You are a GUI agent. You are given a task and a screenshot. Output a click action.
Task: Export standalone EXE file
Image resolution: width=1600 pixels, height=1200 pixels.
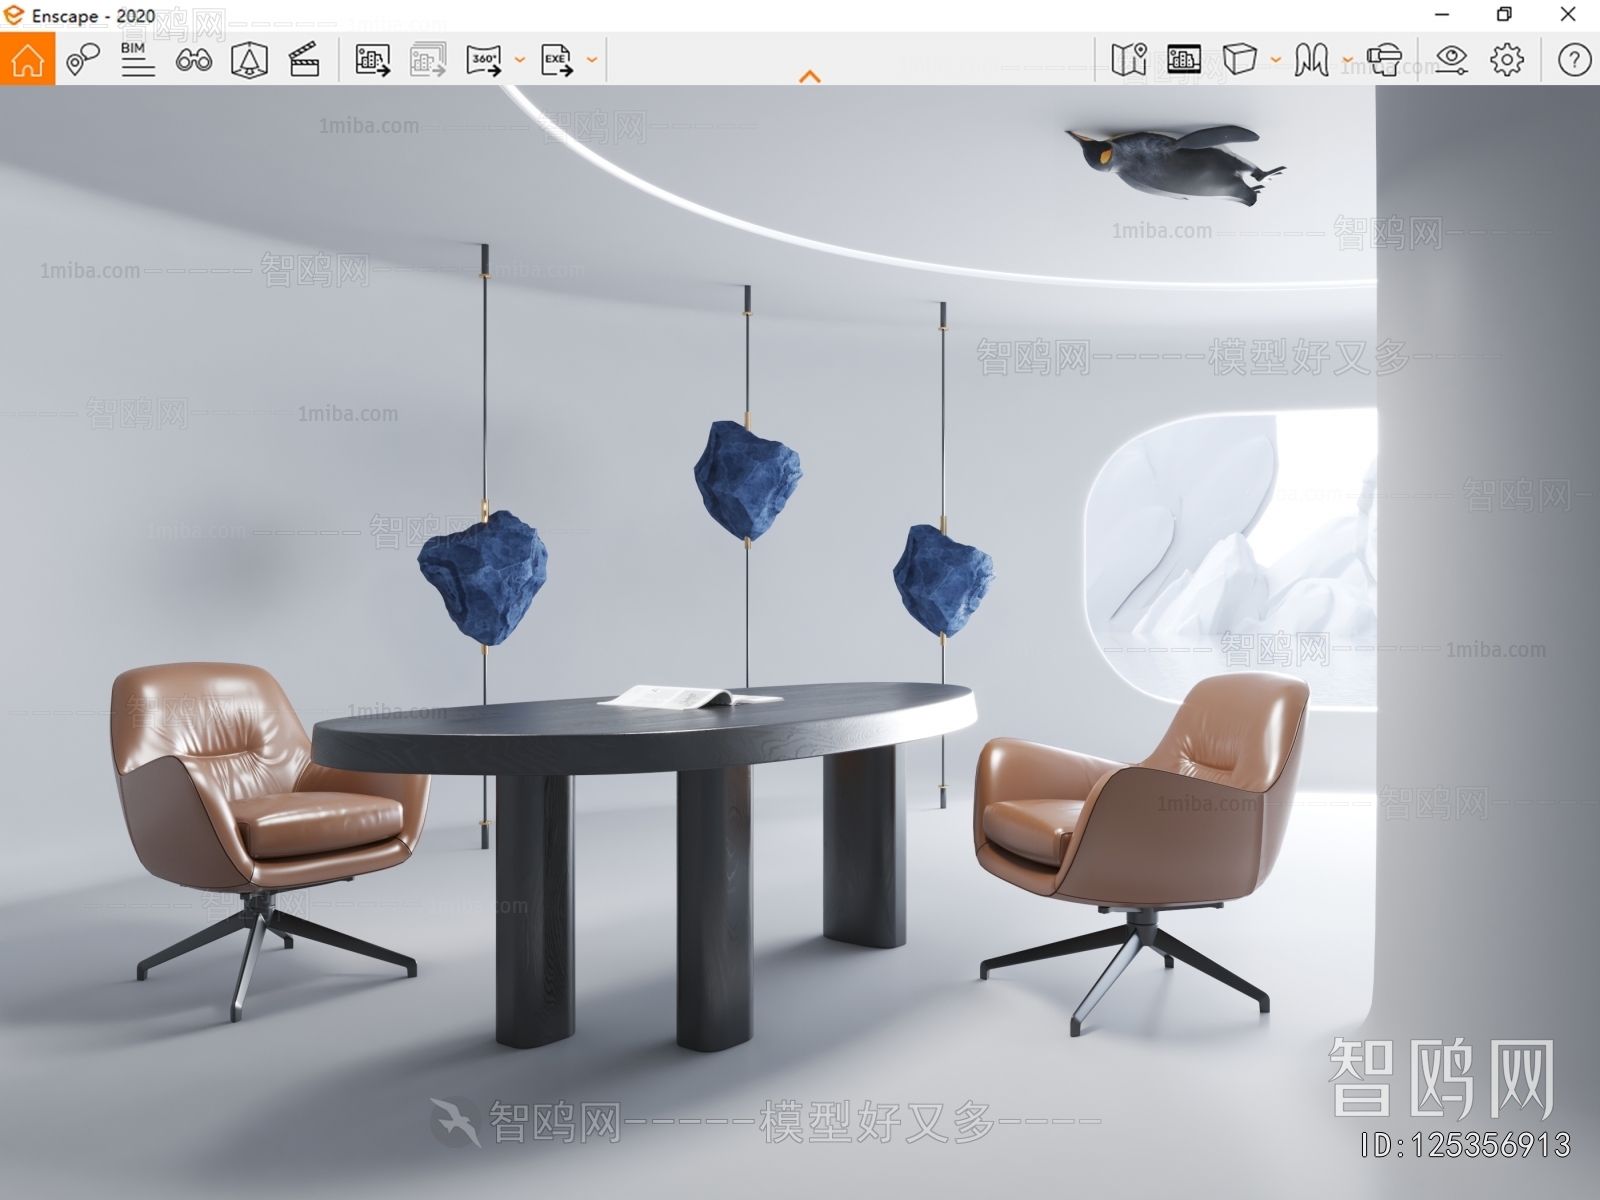click(557, 60)
